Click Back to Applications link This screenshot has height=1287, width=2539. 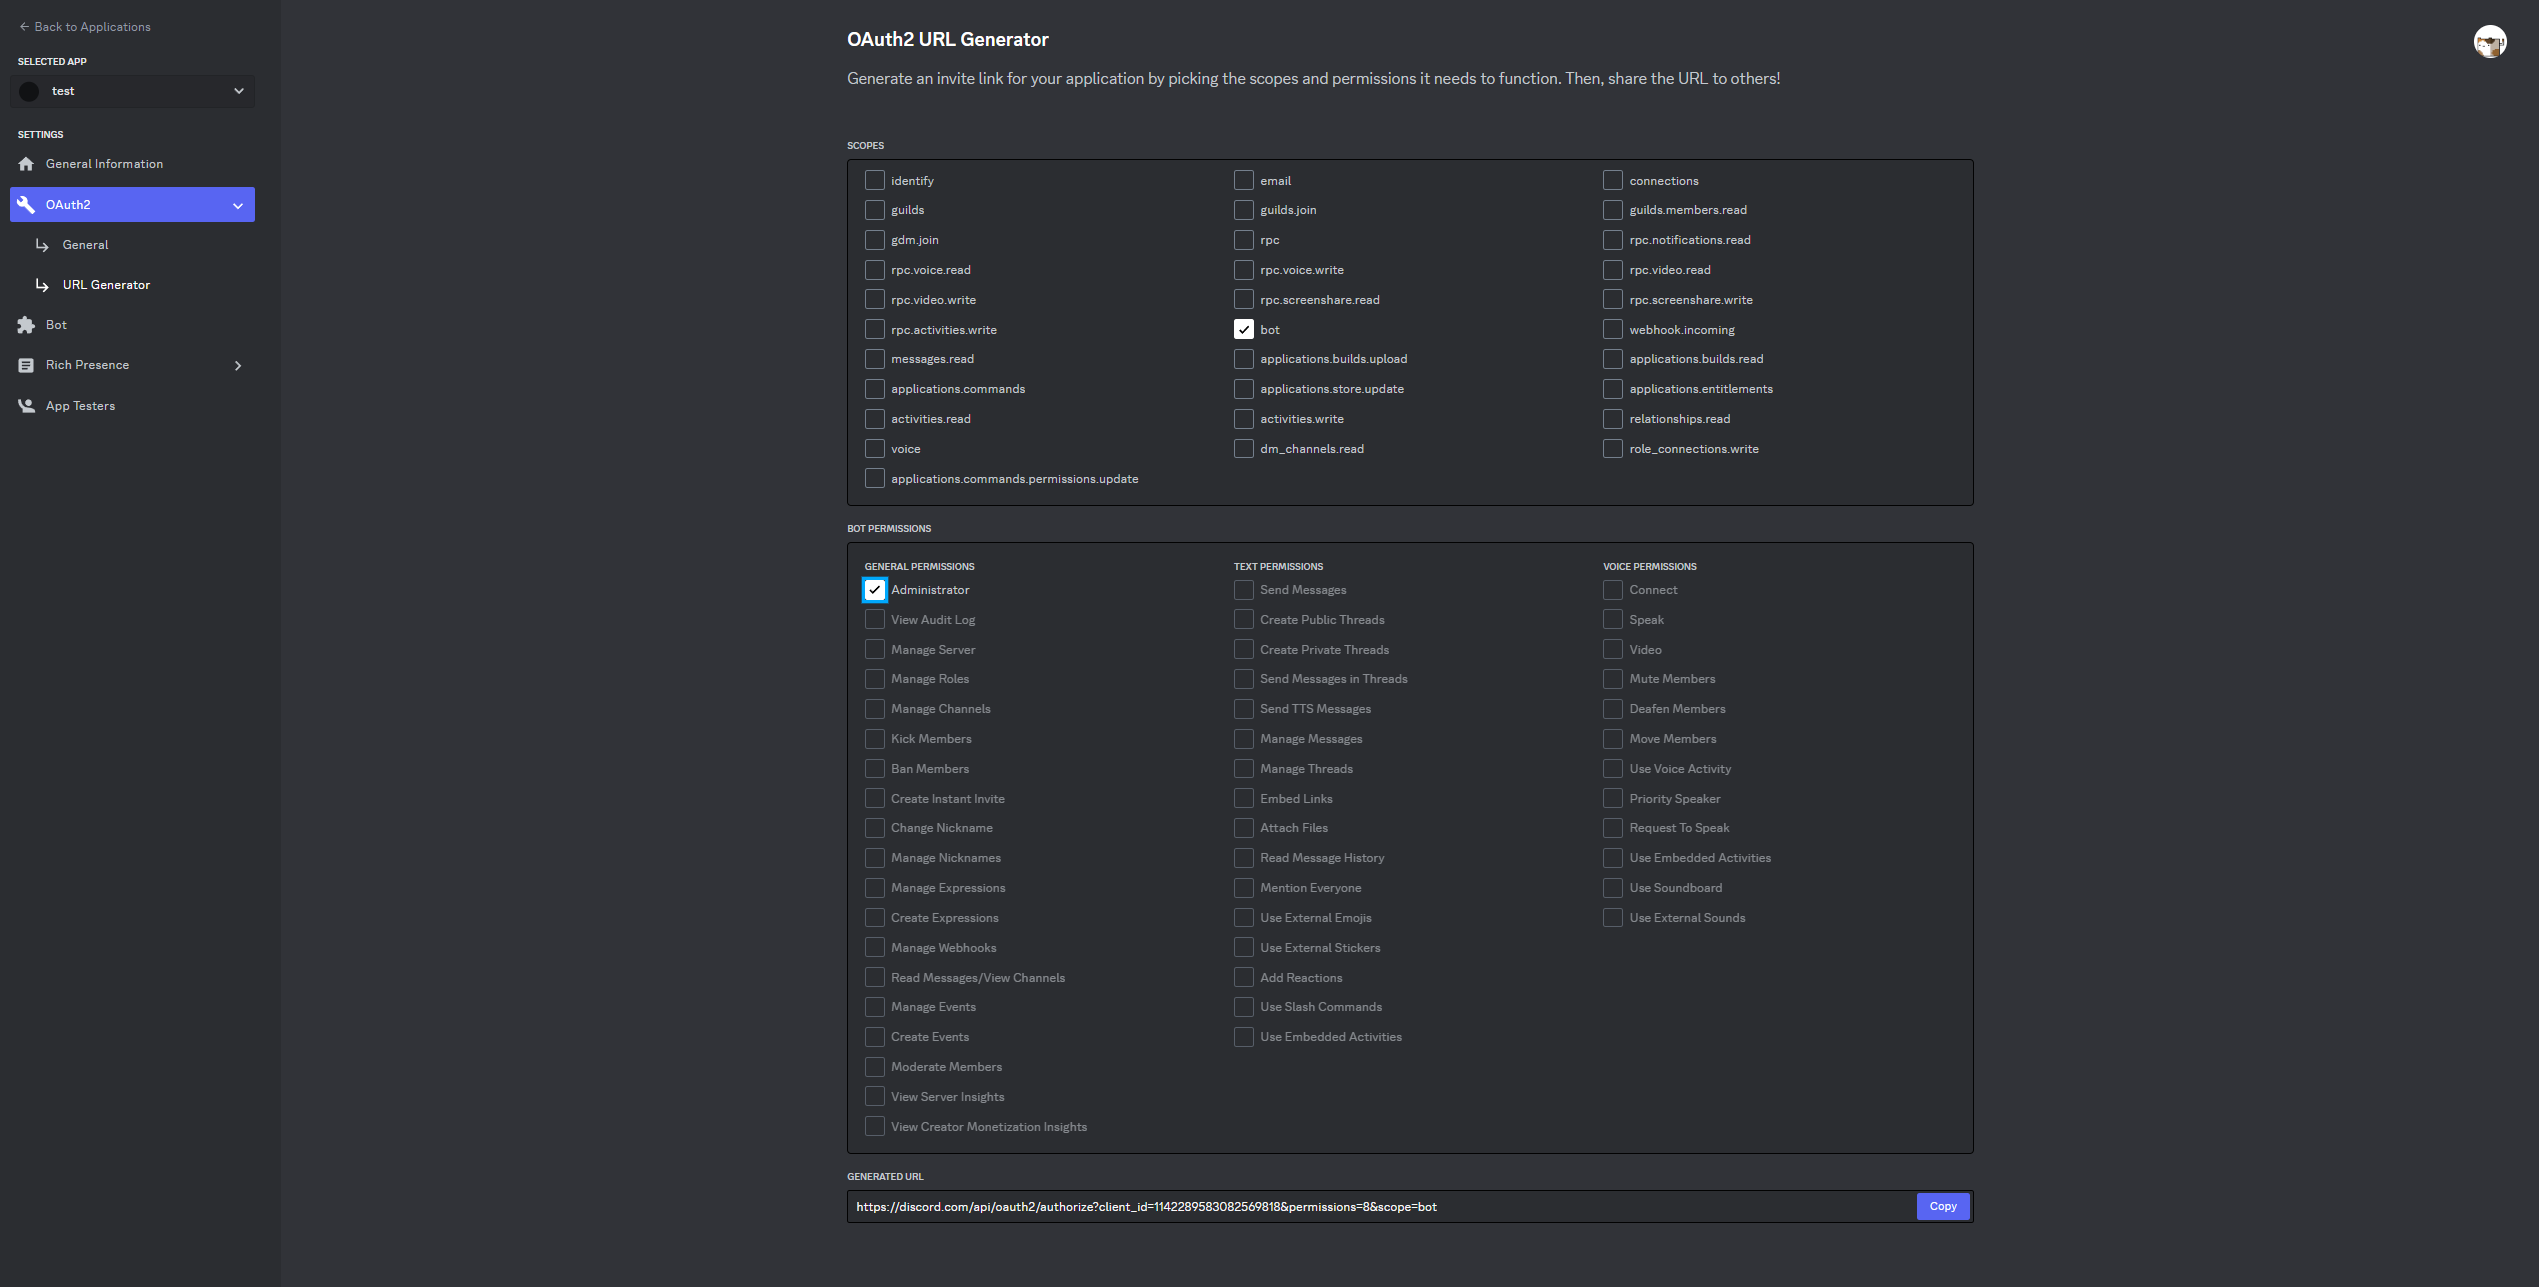pos(85,27)
